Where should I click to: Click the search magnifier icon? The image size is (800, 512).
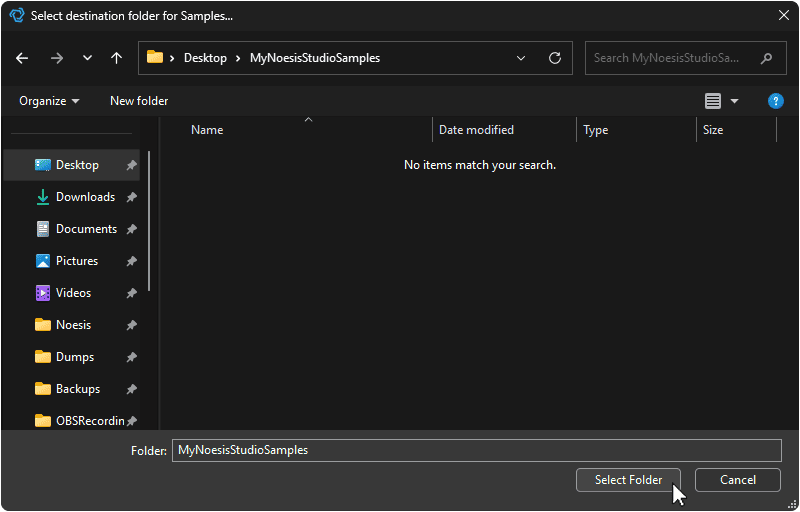(x=766, y=58)
